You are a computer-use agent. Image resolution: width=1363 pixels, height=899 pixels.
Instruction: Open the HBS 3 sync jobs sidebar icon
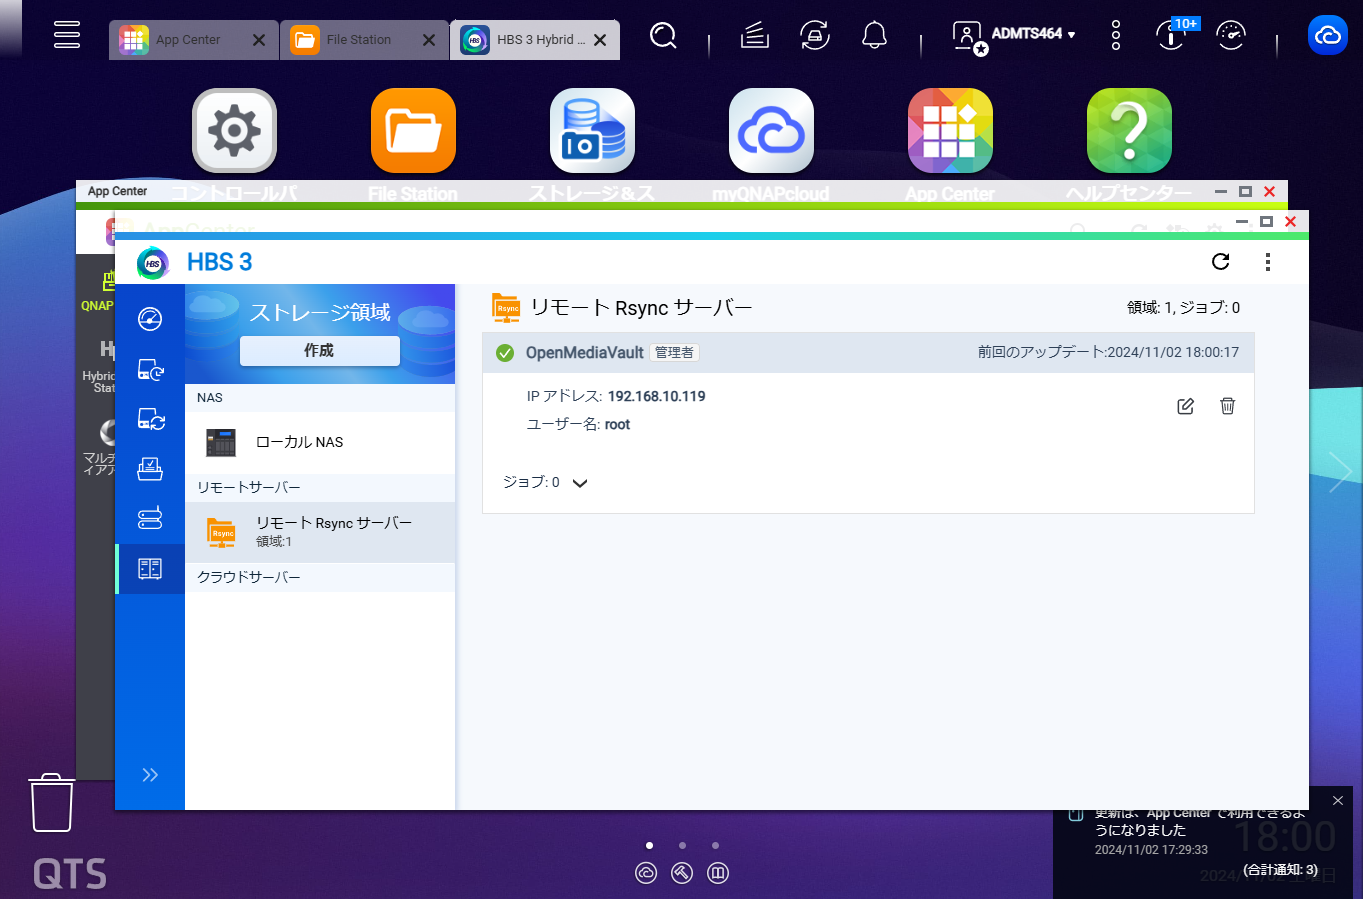(x=150, y=419)
